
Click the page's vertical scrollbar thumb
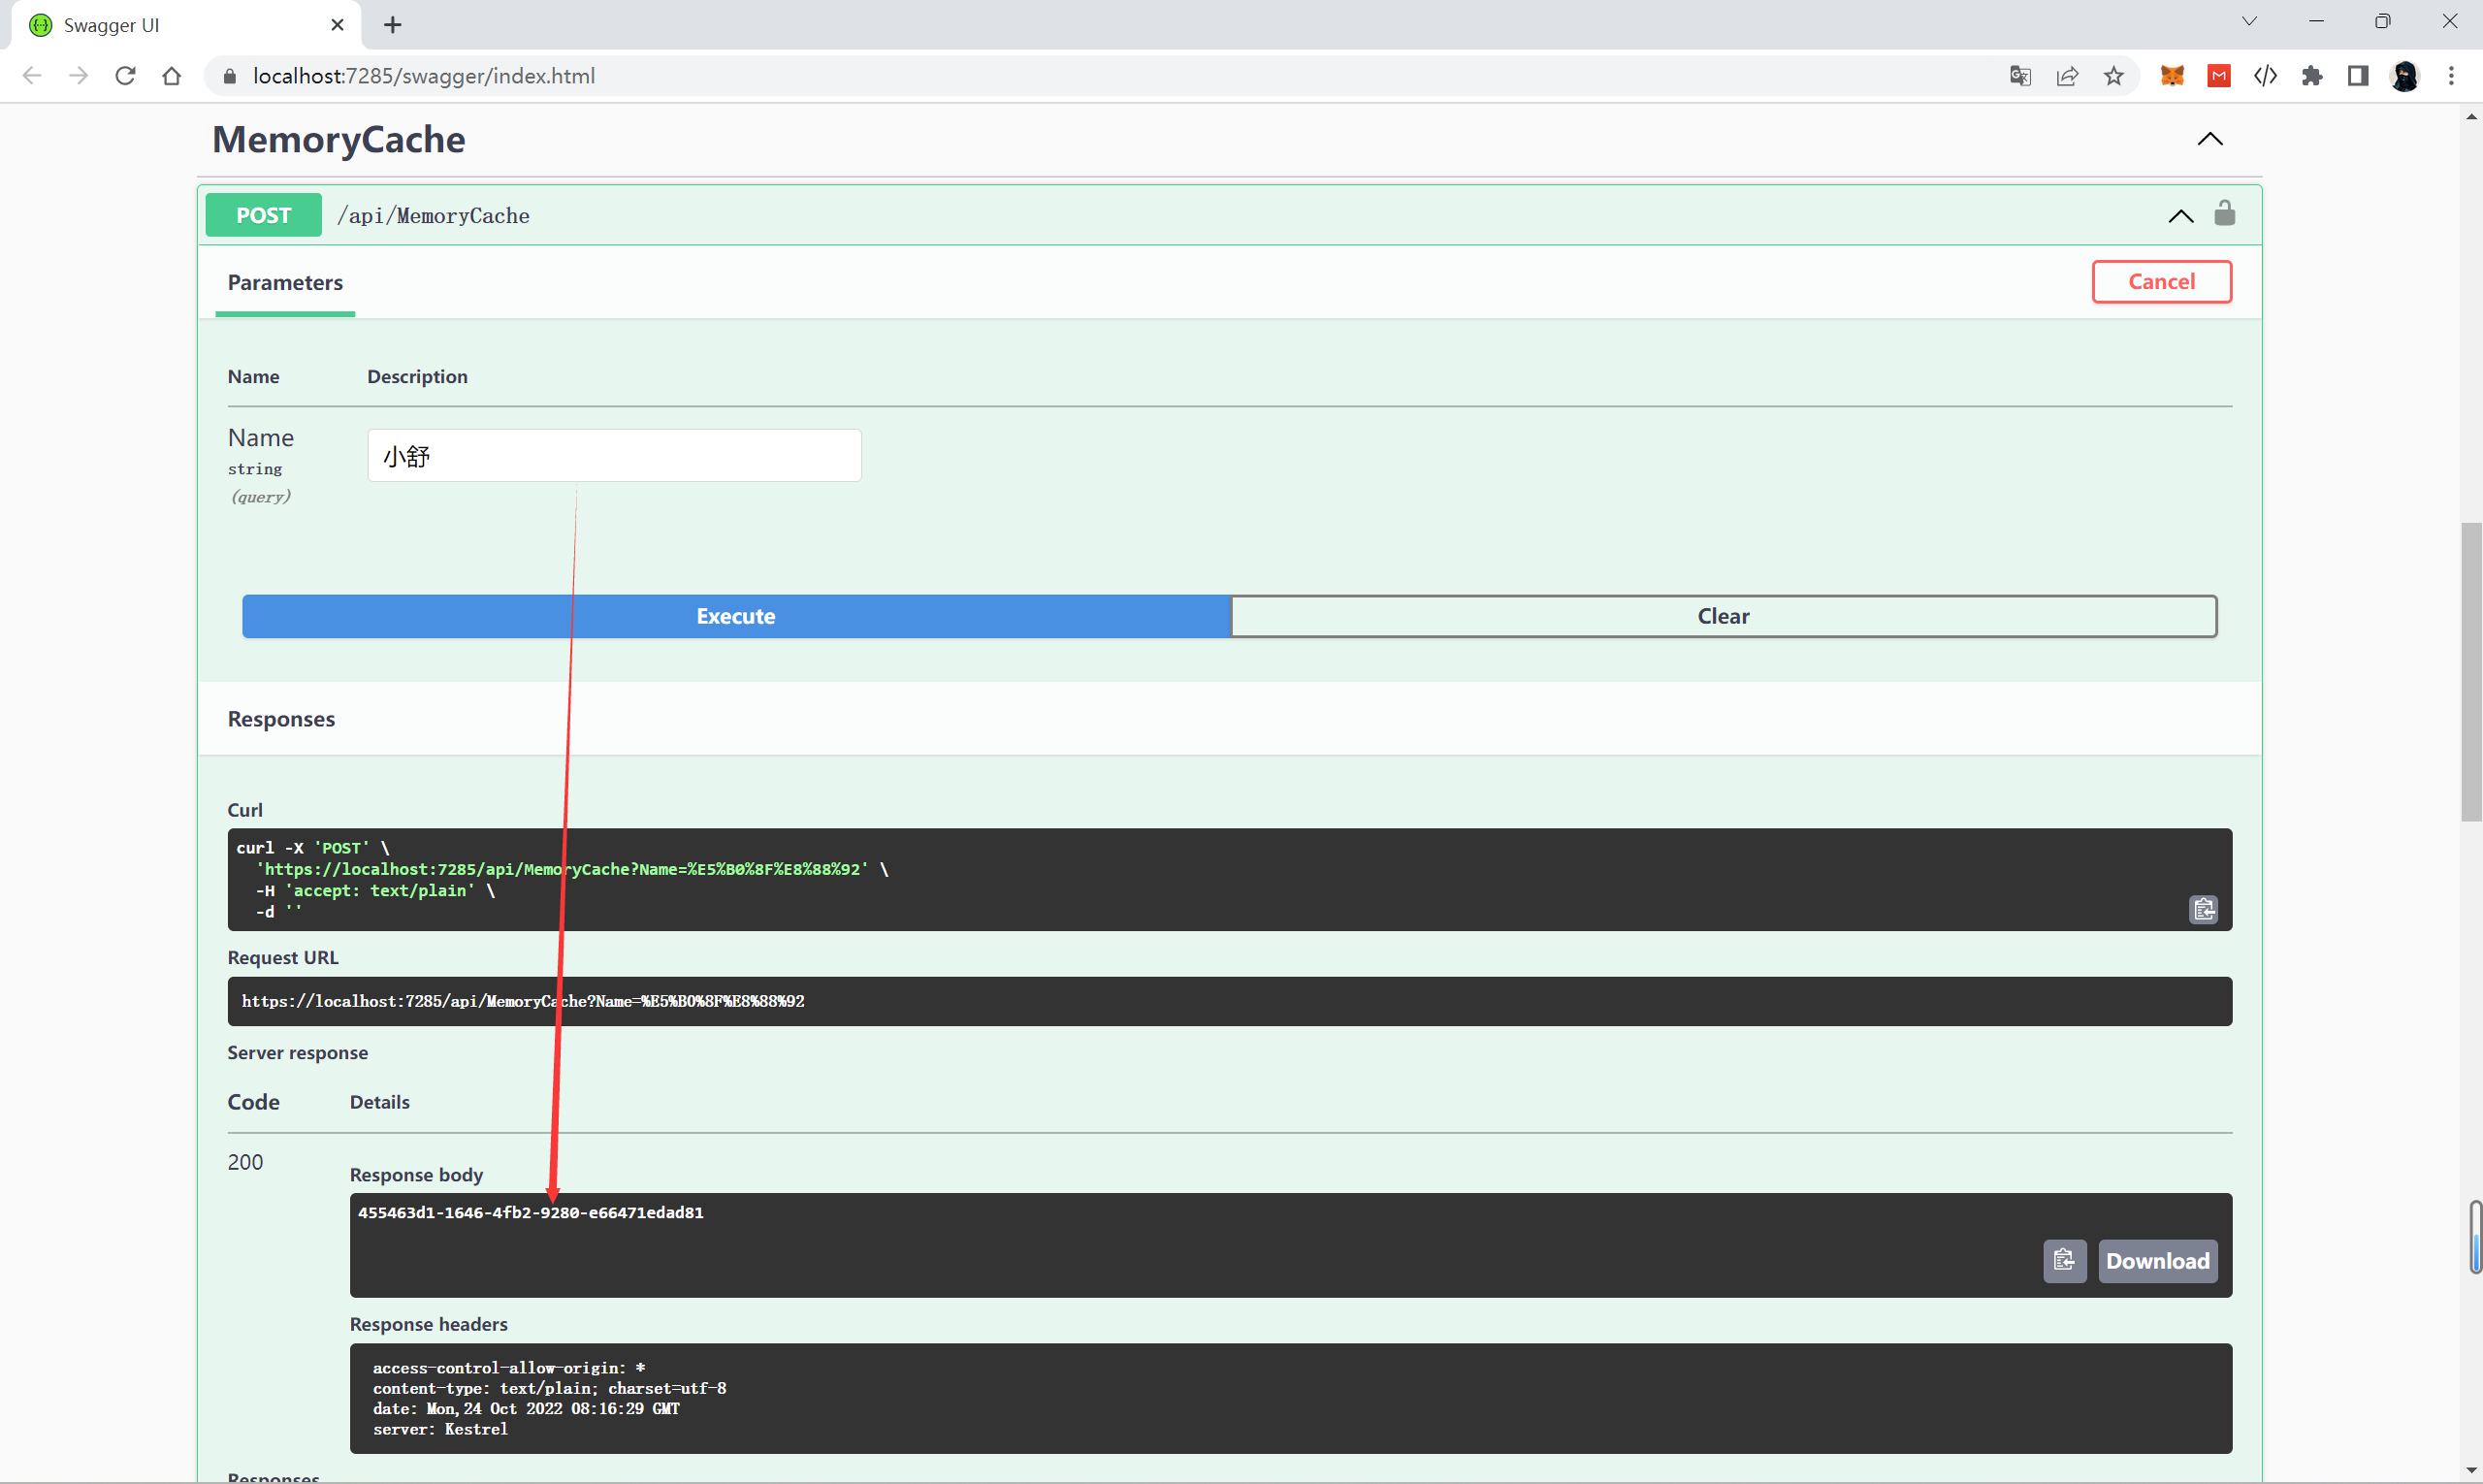(x=2471, y=670)
